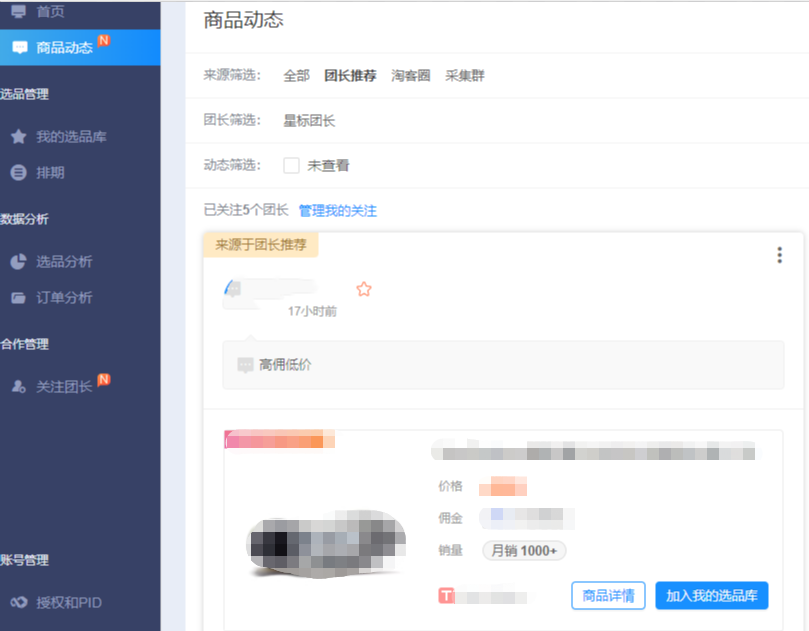Go to 首页 in the sidebar
The width and height of the screenshot is (809, 631).
pos(50,11)
